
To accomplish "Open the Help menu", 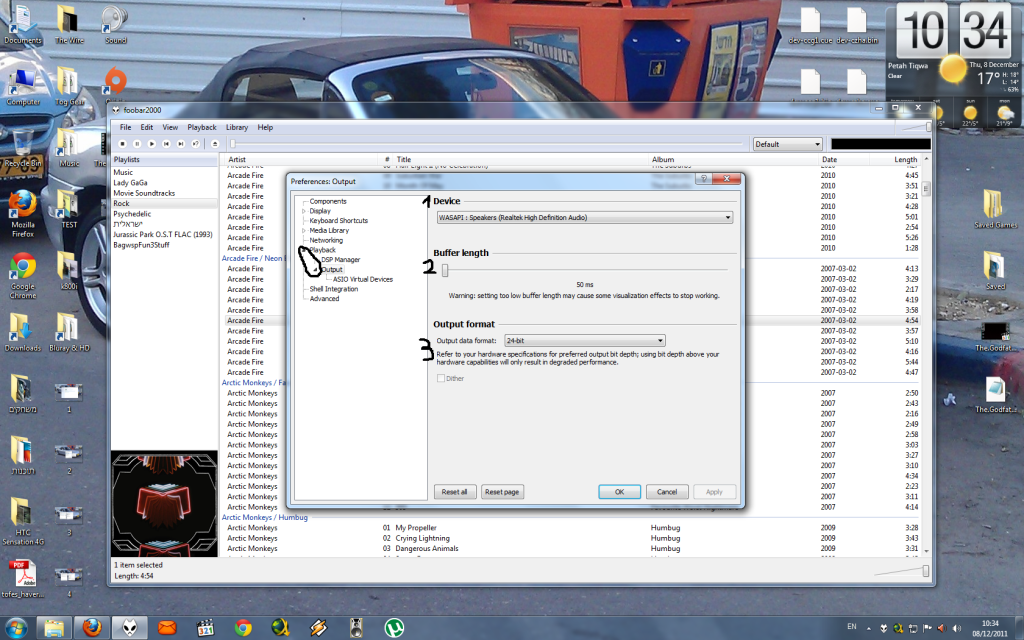I will 265,127.
